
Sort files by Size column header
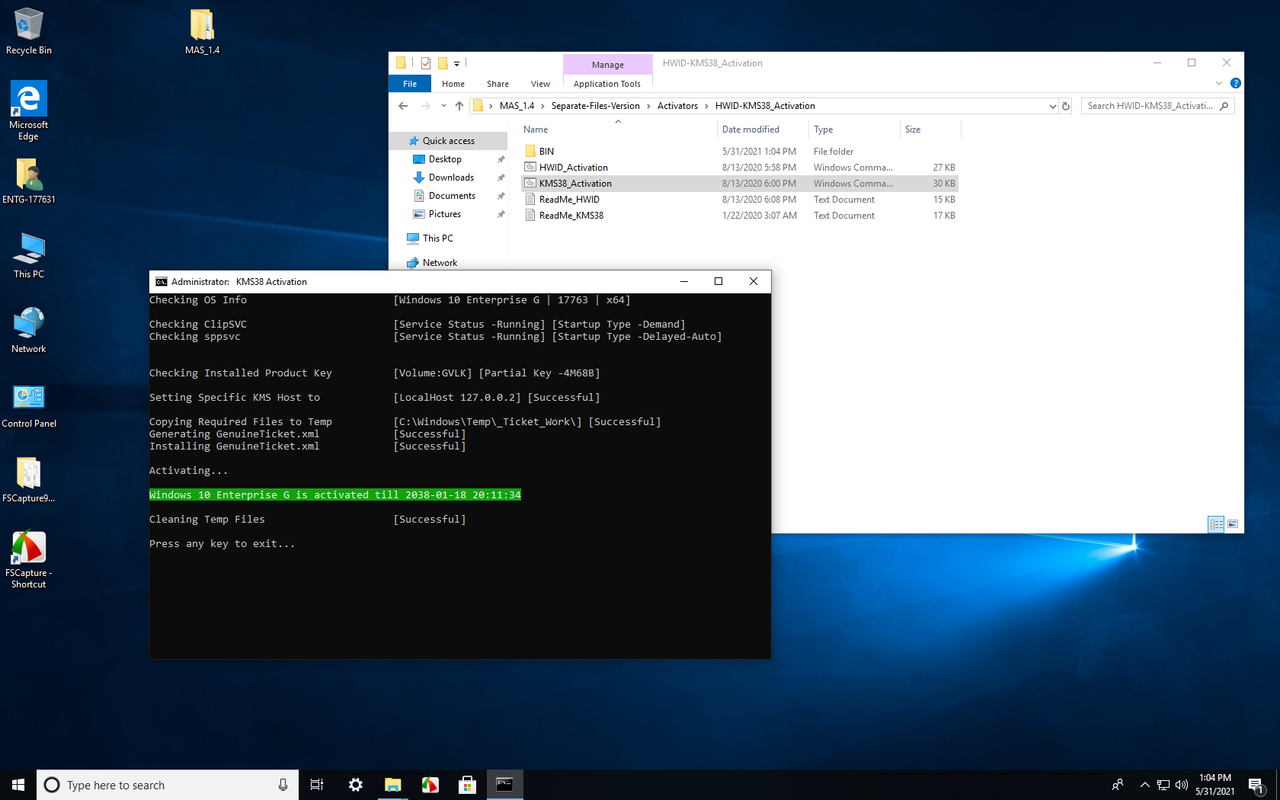(x=930, y=130)
